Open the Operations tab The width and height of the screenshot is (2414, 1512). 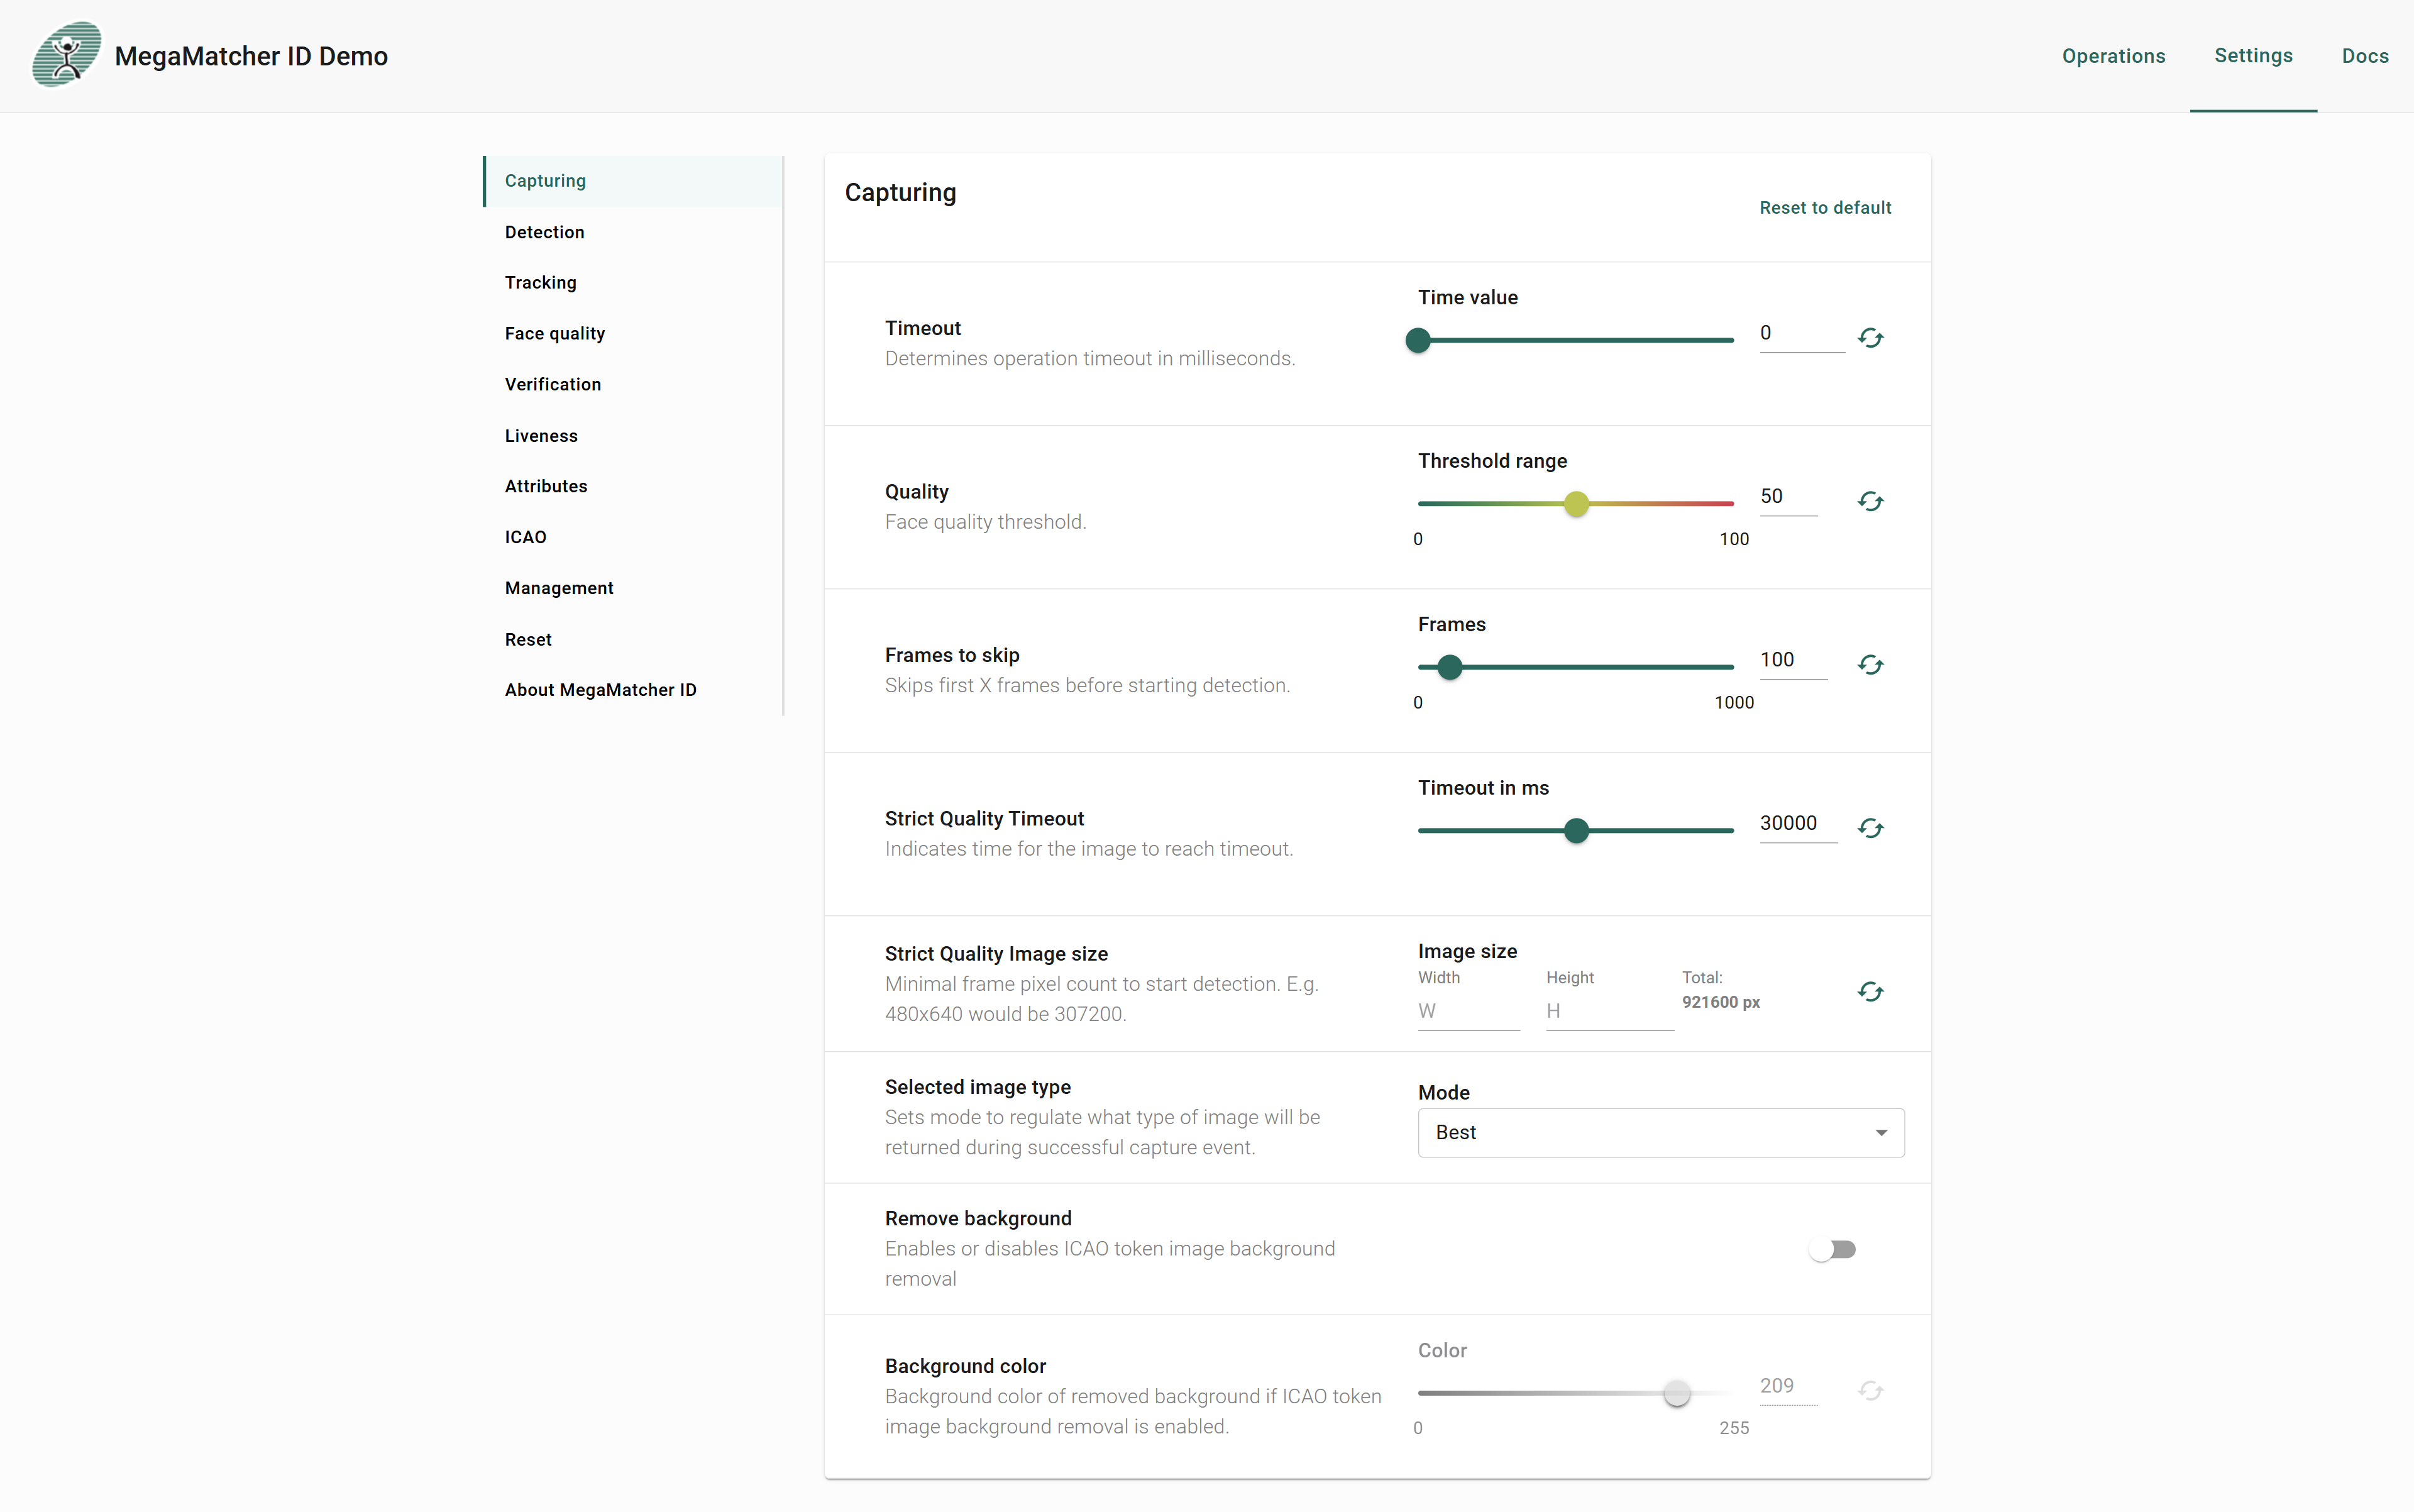[2113, 56]
